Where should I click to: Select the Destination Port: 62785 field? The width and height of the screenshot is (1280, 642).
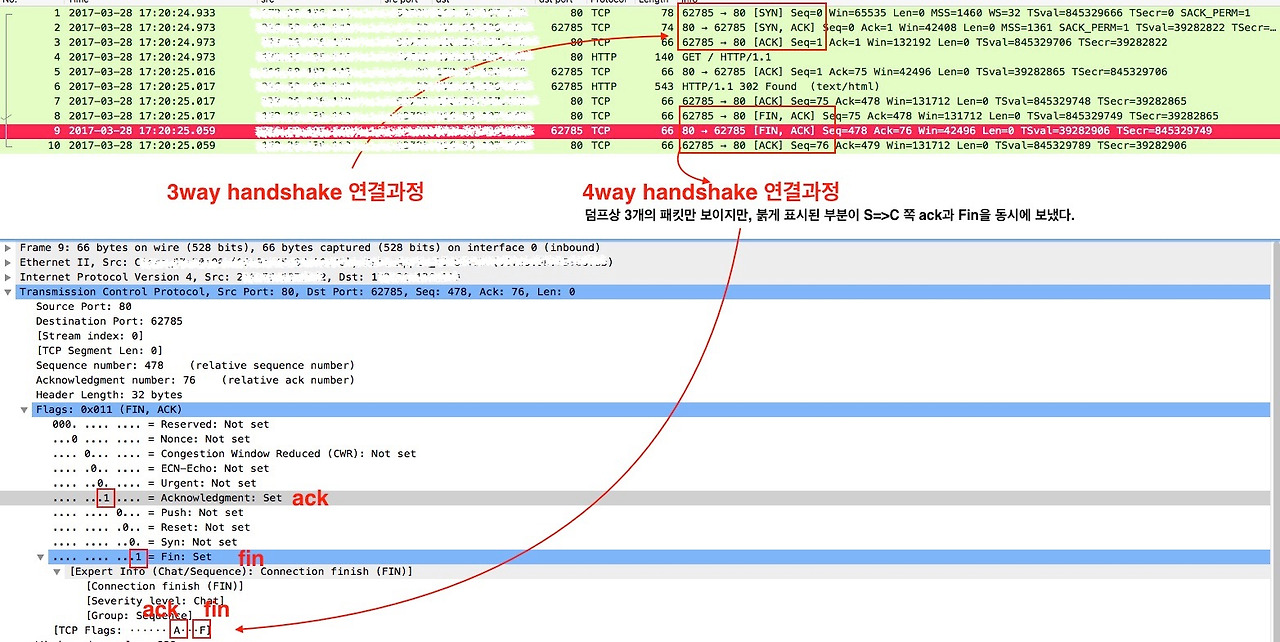click(x=110, y=322)
